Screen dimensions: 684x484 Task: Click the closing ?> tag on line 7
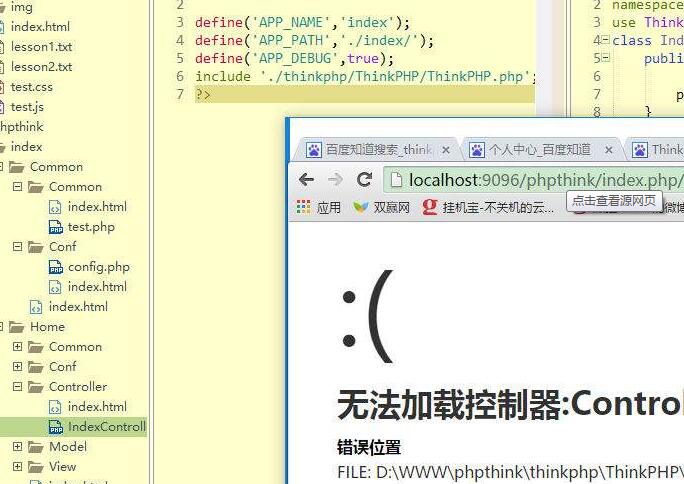203,94
